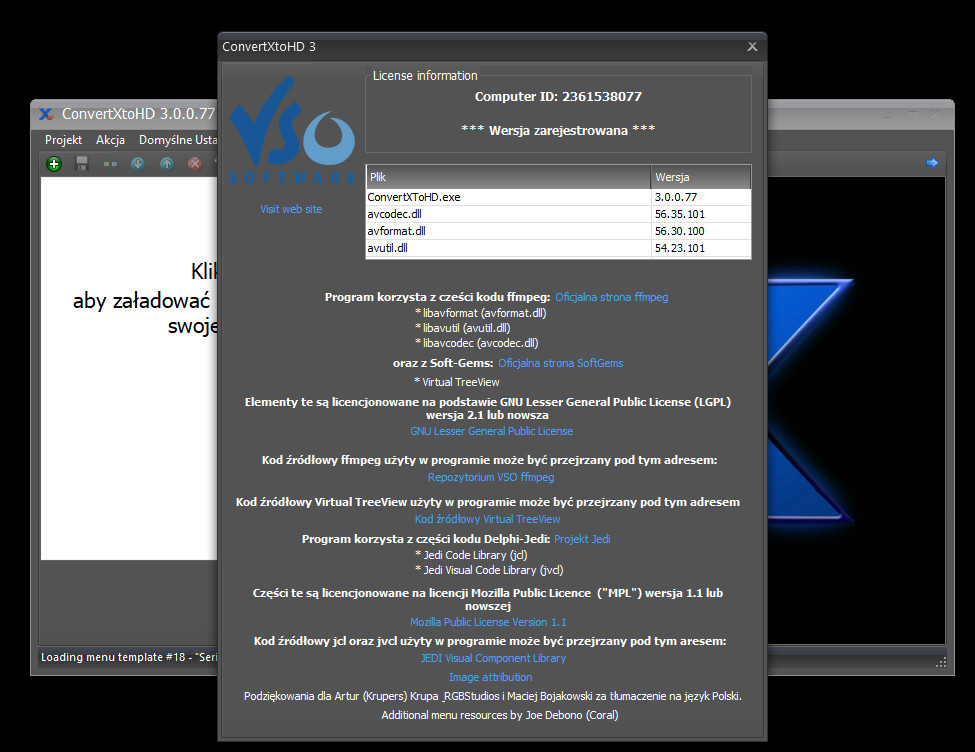Click the blue right arrow icon in main window
The image size is (975, 752).
(931, 163)
